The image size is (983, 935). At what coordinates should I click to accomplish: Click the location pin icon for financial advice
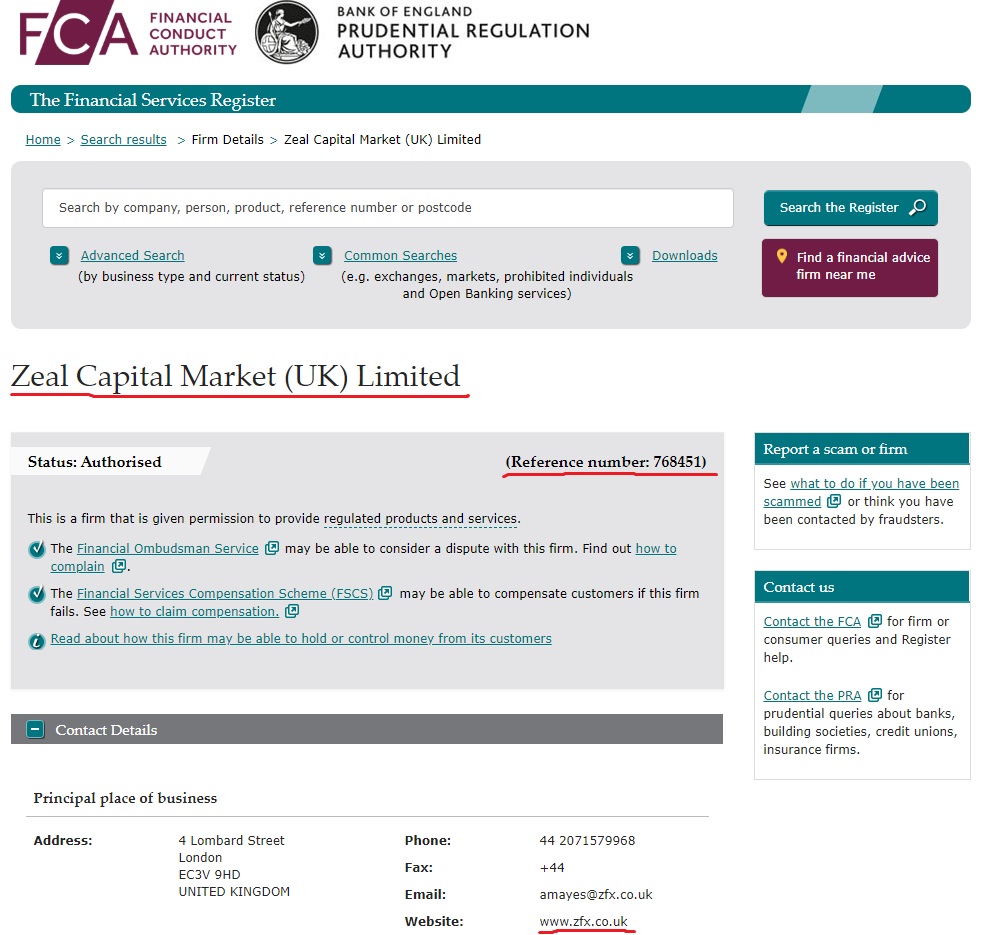(782, 256)
